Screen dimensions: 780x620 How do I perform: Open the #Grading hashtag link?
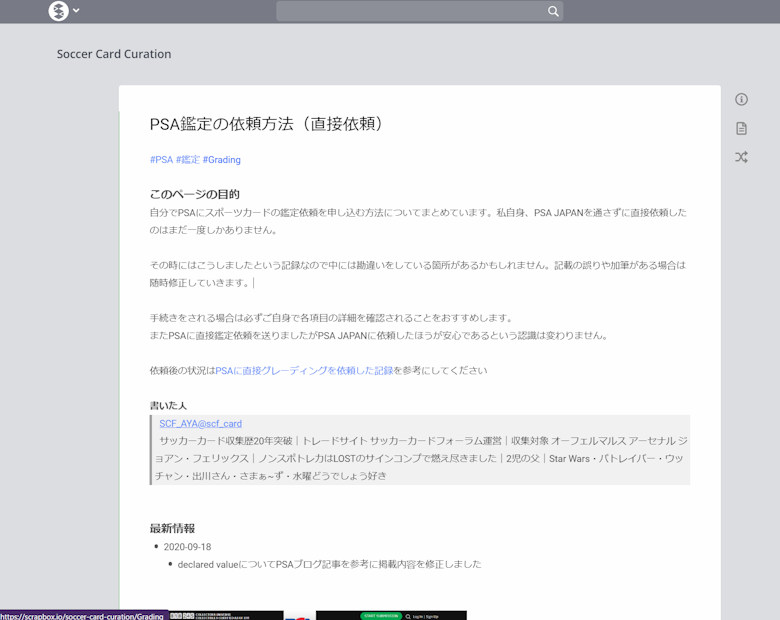[221, 160]
